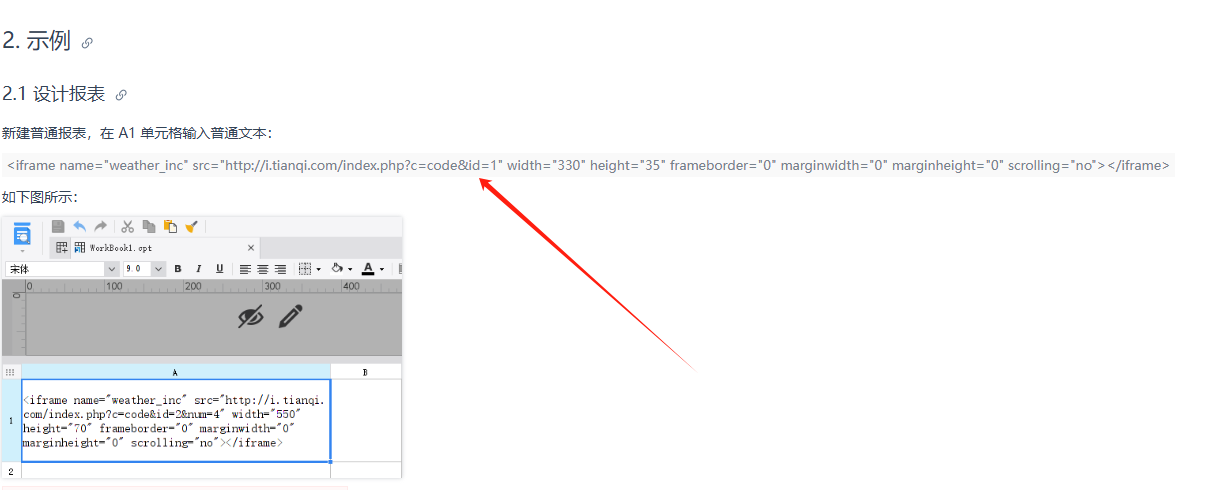
Task: Click the grid template icon left of tabs
Action: coord(61,247)
